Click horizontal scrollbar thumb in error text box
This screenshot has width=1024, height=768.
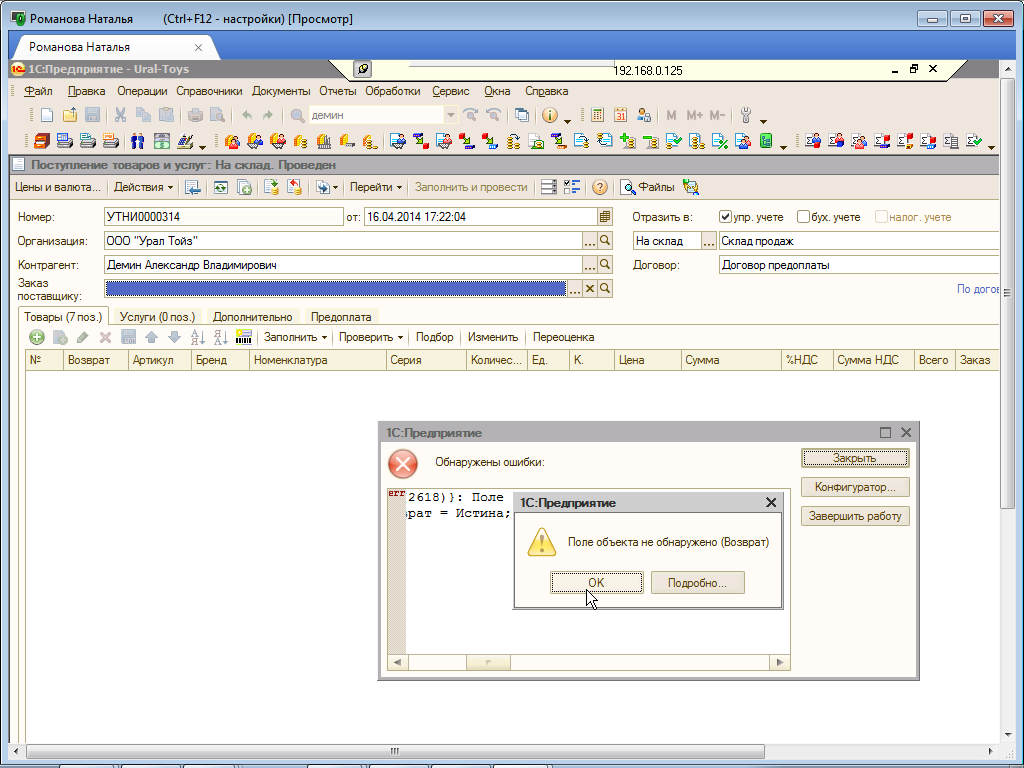pyautogui.click(x=488, y=662)
